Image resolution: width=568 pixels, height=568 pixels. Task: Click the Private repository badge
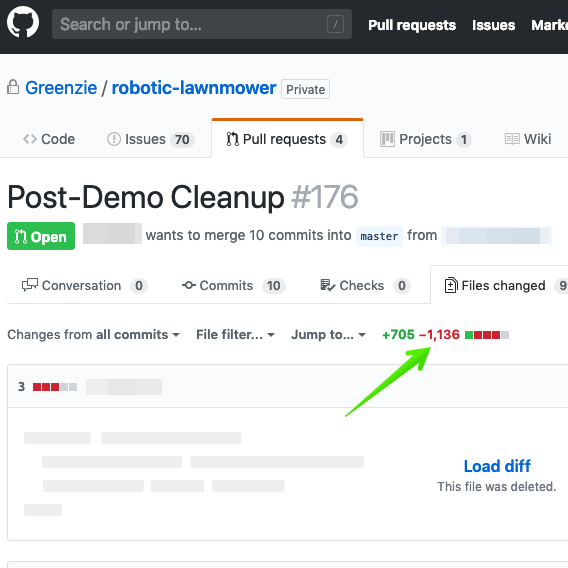point(305,89)
